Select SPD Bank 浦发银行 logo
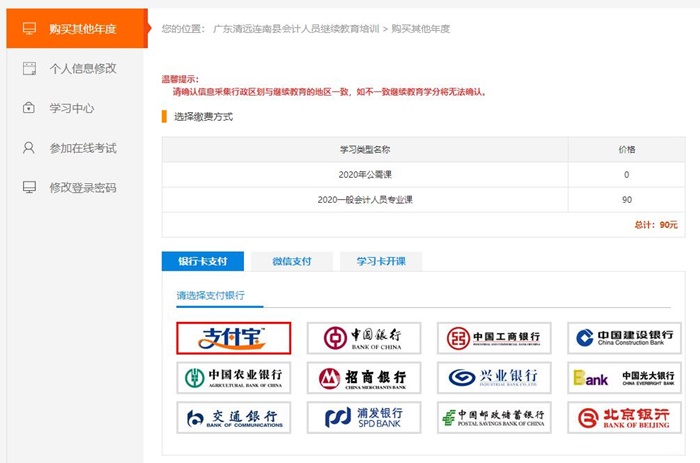Viewport: 700px width, 463px height. pos(364,417)
